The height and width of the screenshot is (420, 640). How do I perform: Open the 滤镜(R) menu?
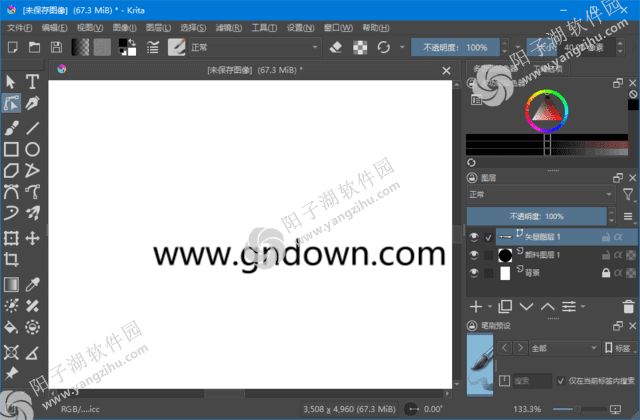[x=229, y=28]
